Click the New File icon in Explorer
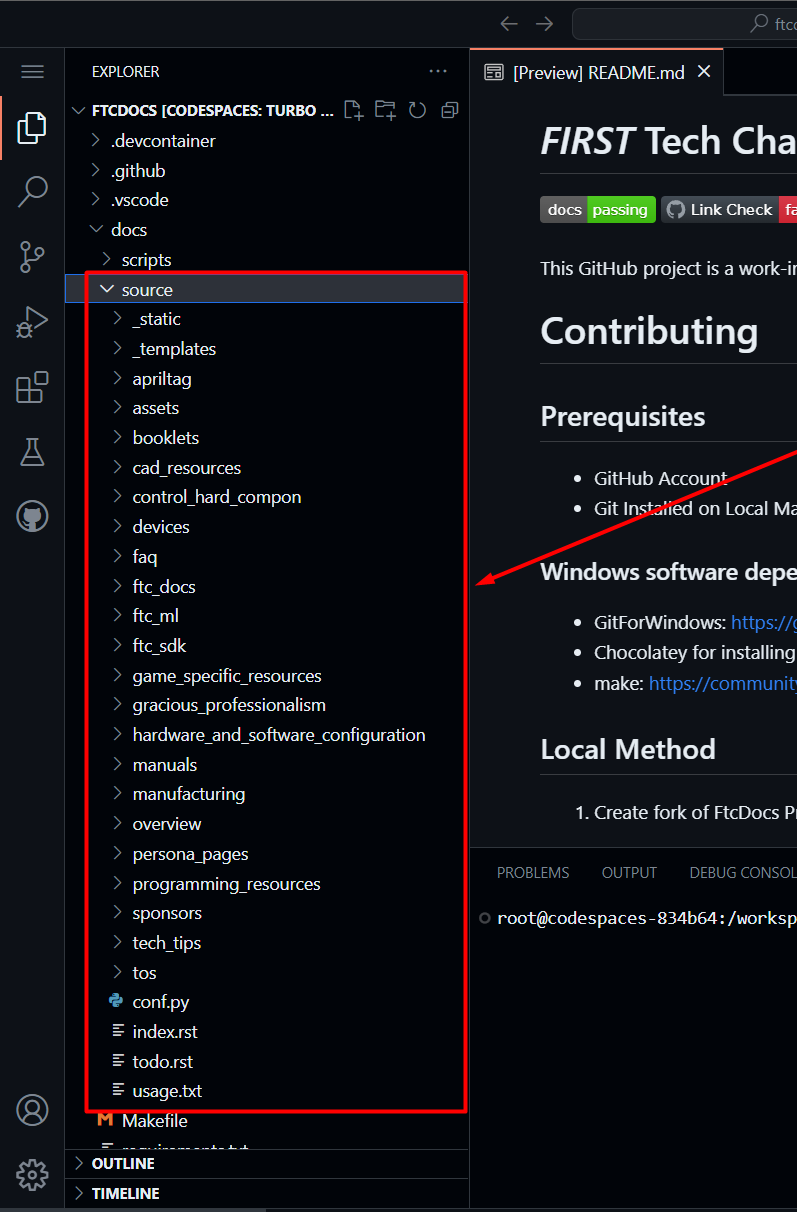The image size is (797, 1212). pyautogui.click(x=353, y=110)
